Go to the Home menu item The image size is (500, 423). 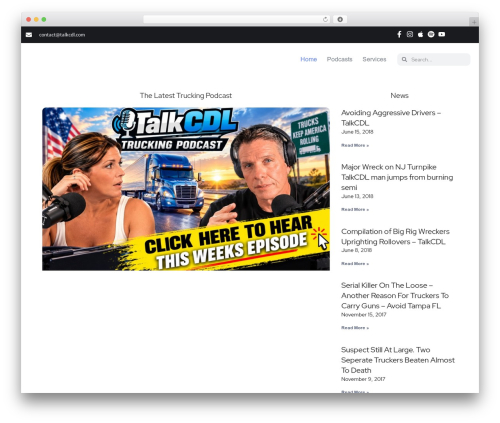(x=309, y=59)
